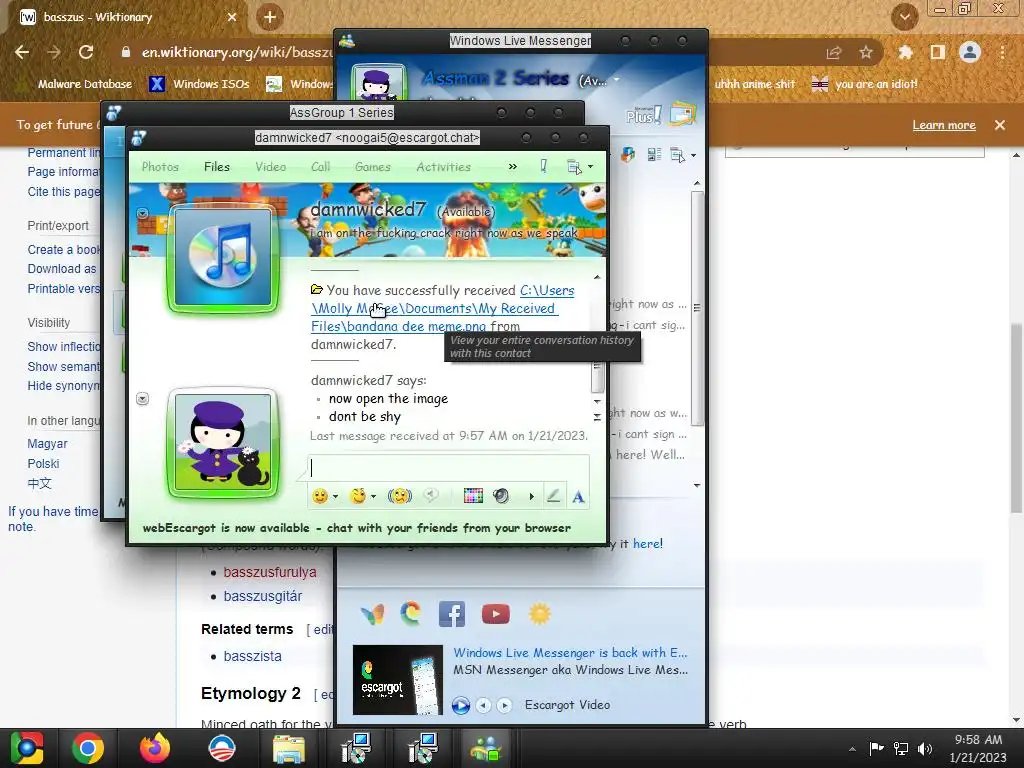Click Messenger Plus! logo in main window
Screen dimensions: 1024x768
(x=644, y=115)
